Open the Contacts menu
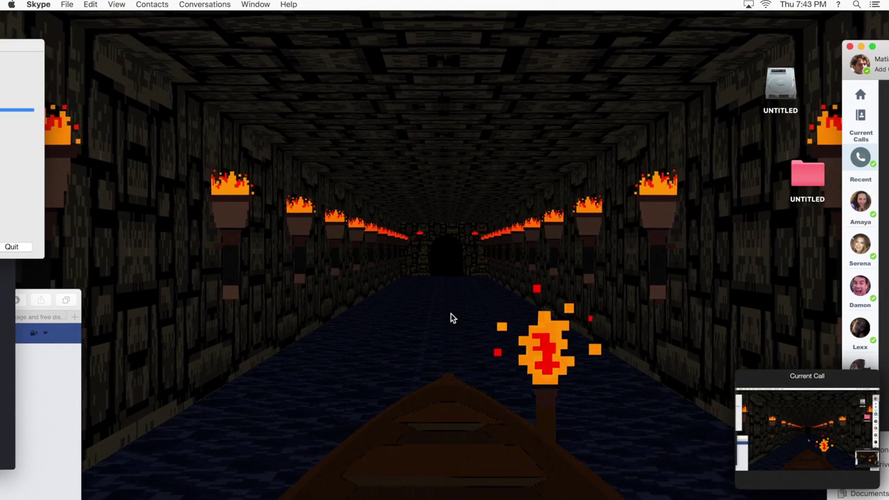Viewport: 889px width, 500px height. point(152,5)
